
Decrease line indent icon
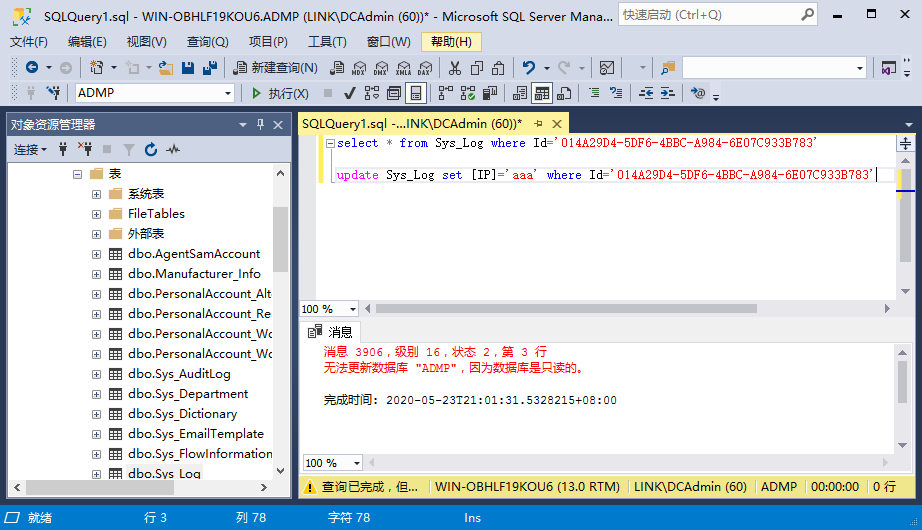(646, 93)
